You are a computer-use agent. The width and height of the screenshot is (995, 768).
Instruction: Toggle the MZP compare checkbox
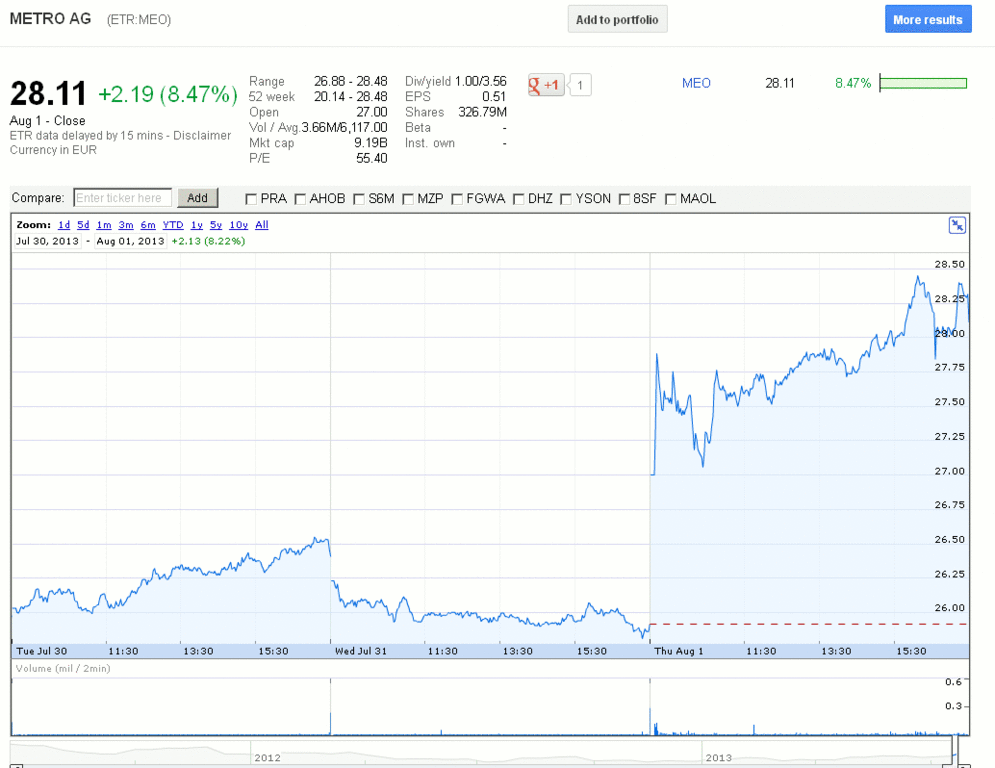click(408, 199)
